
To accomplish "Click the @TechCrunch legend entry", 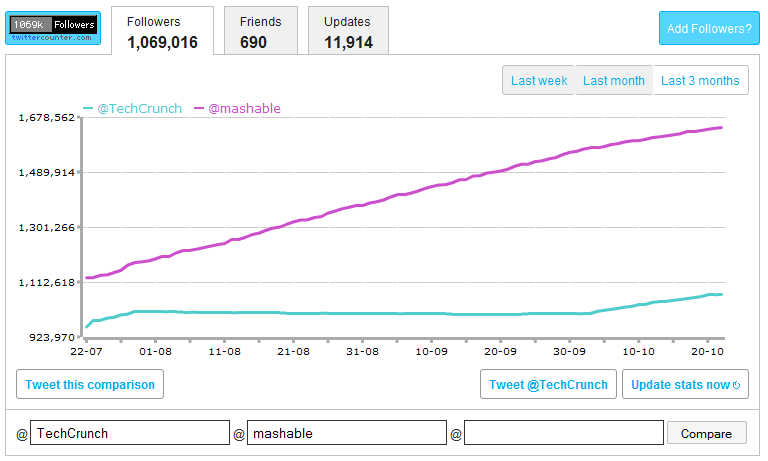I will pyautogui.click(x=133, y=108).
